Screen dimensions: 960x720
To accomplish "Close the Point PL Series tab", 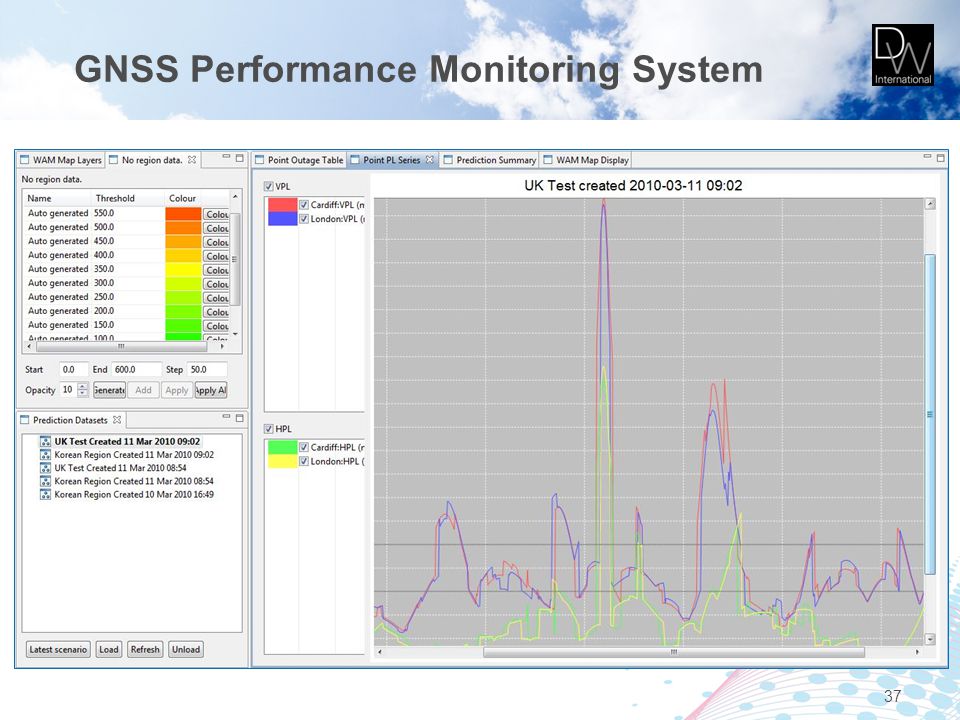I will pos(430,159).
